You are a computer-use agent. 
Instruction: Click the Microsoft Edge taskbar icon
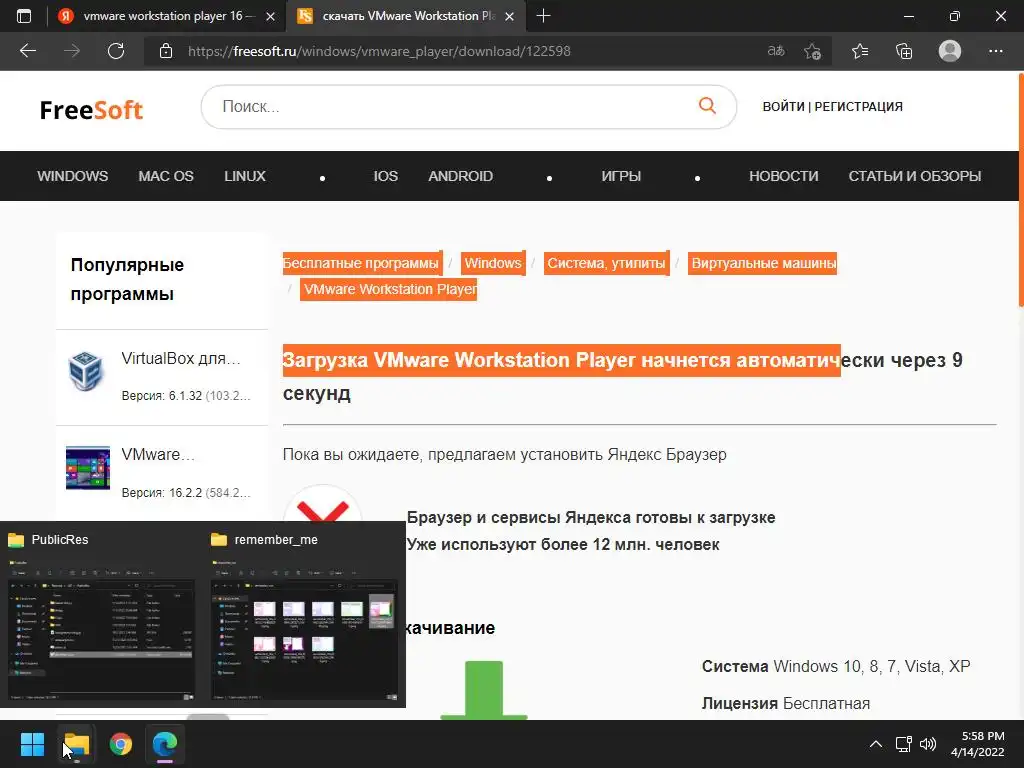[165, 744]
